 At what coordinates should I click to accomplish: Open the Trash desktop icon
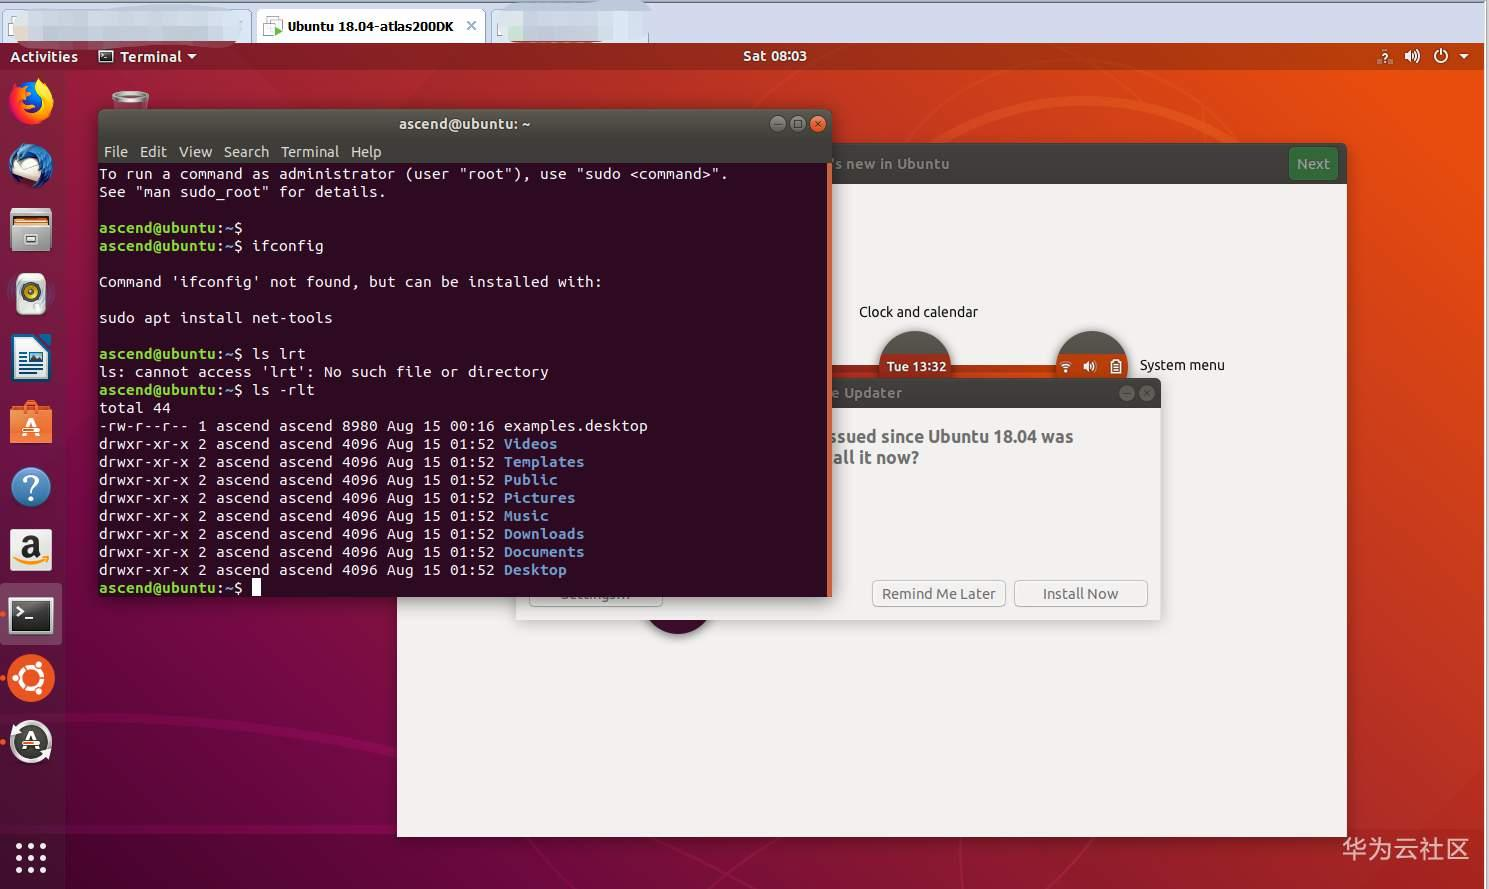pos(130,99)
